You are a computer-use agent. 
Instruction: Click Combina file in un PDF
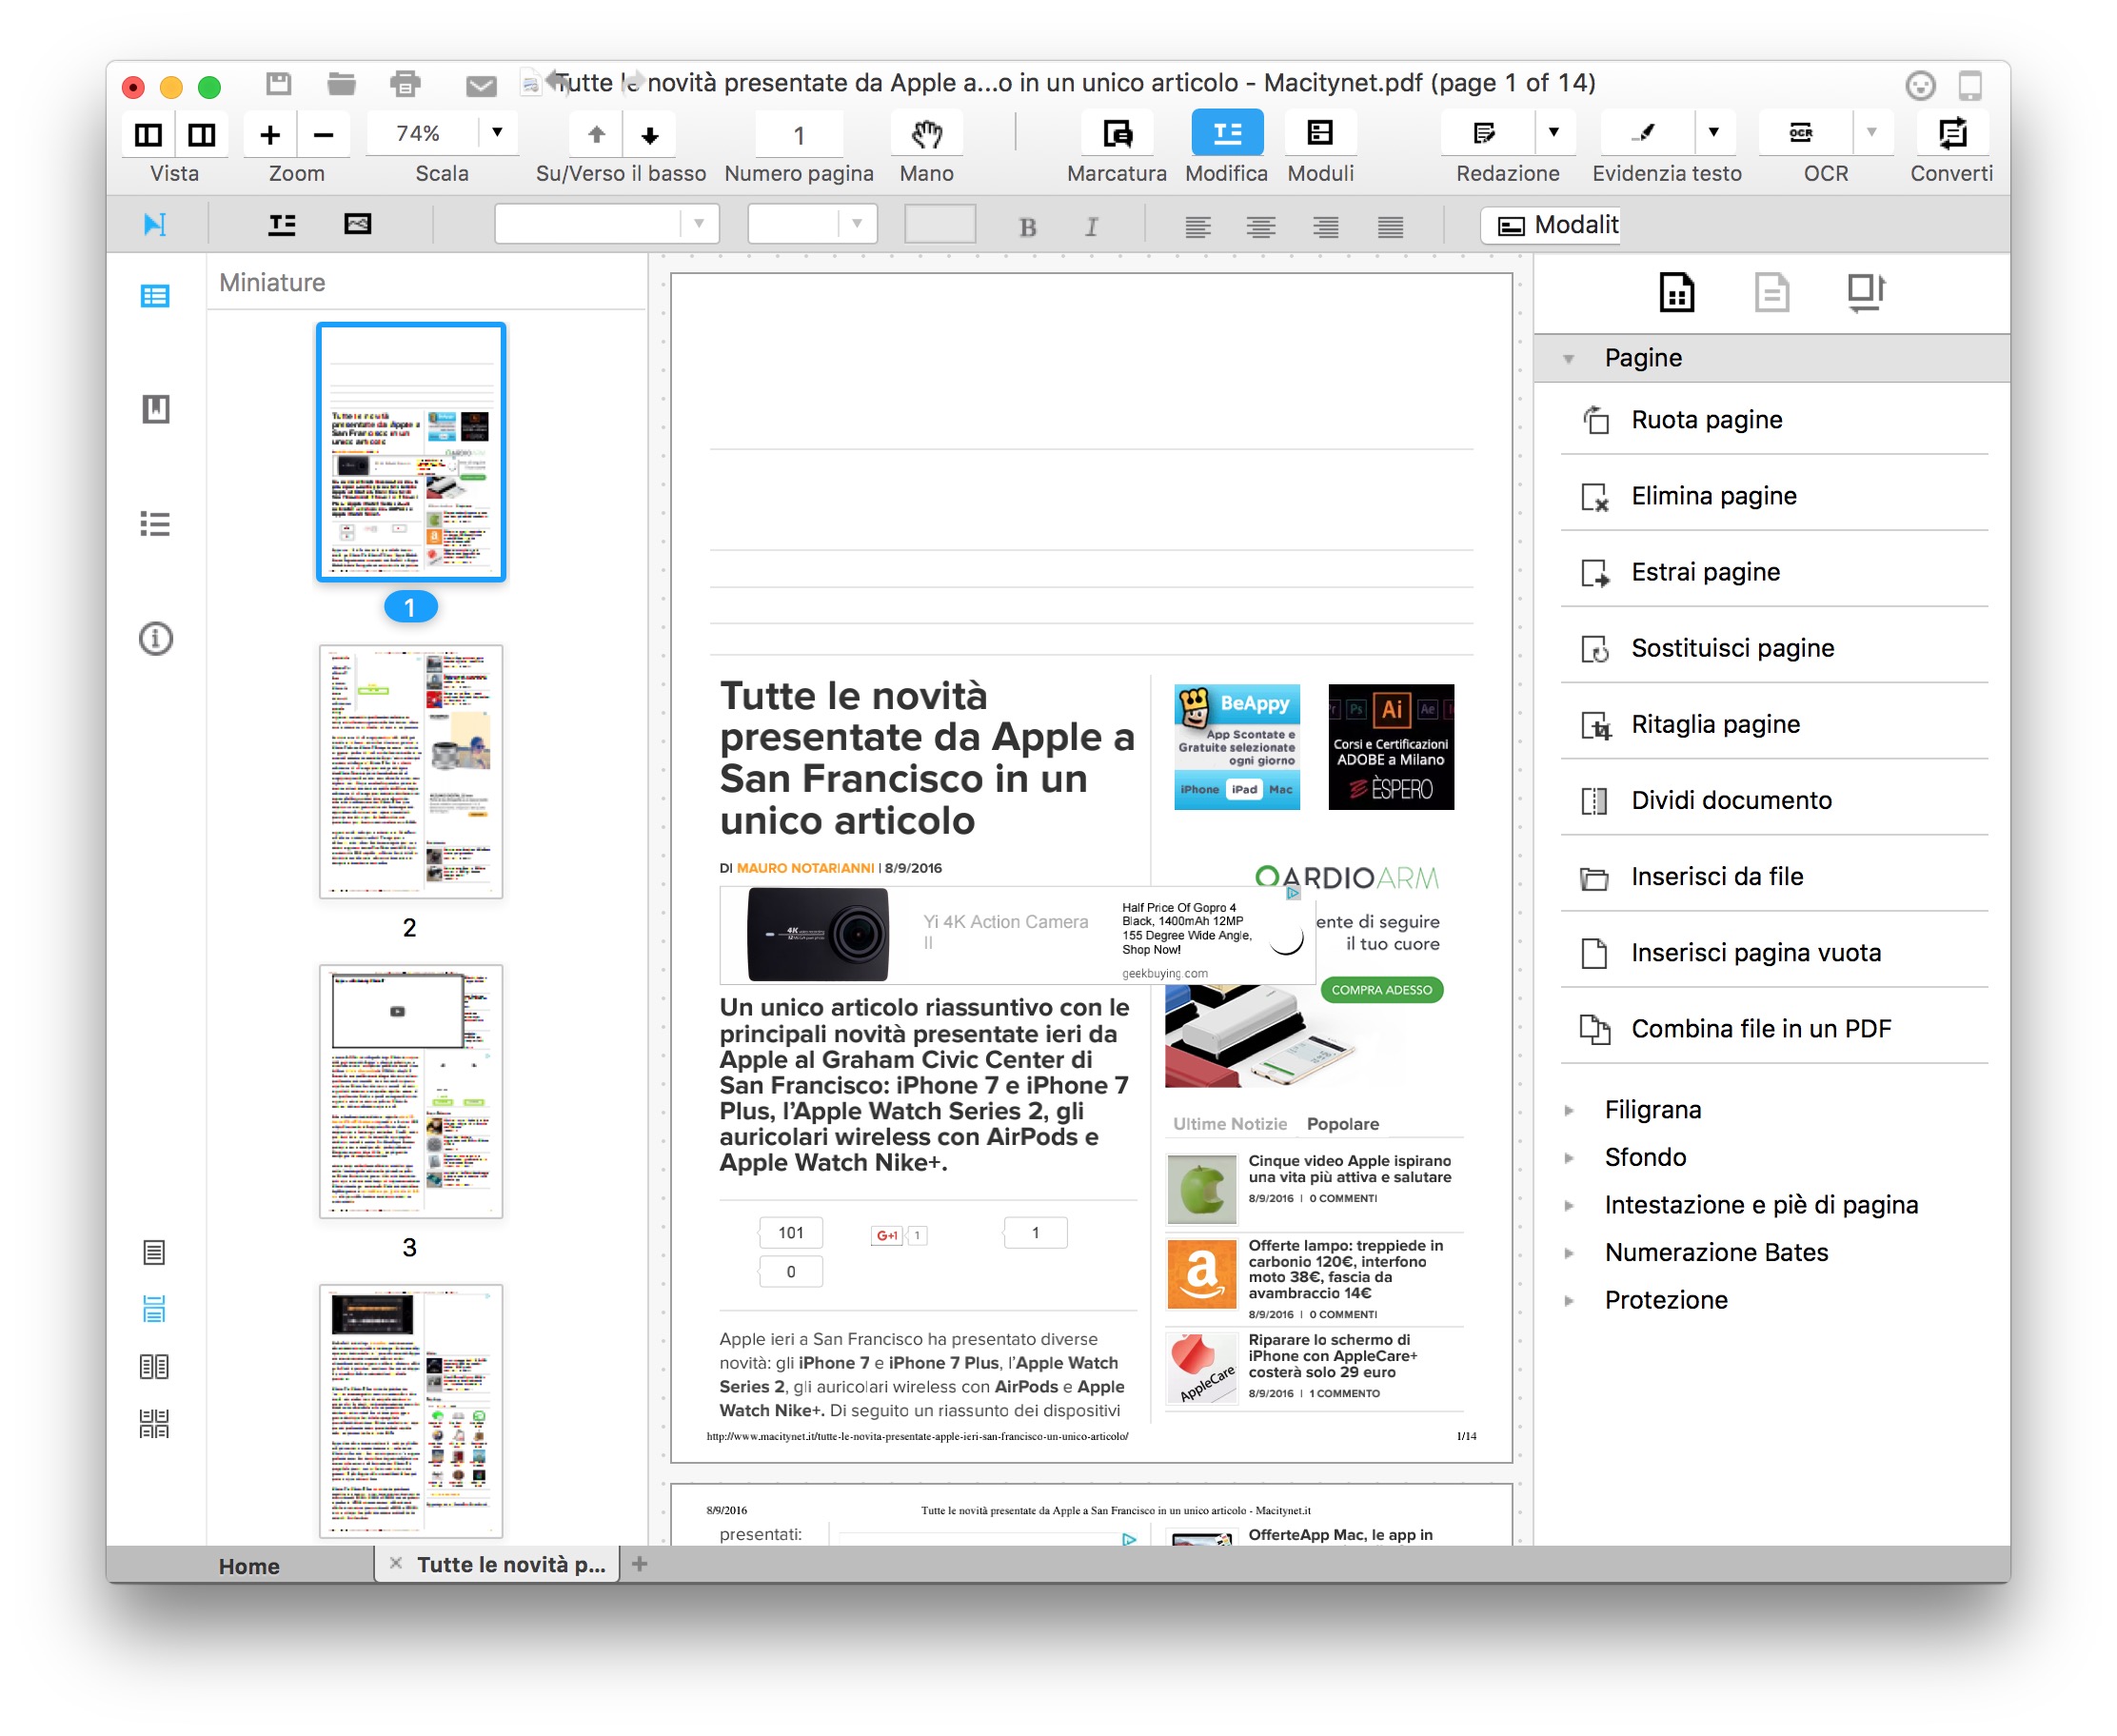click(x=1760, y=1029)
